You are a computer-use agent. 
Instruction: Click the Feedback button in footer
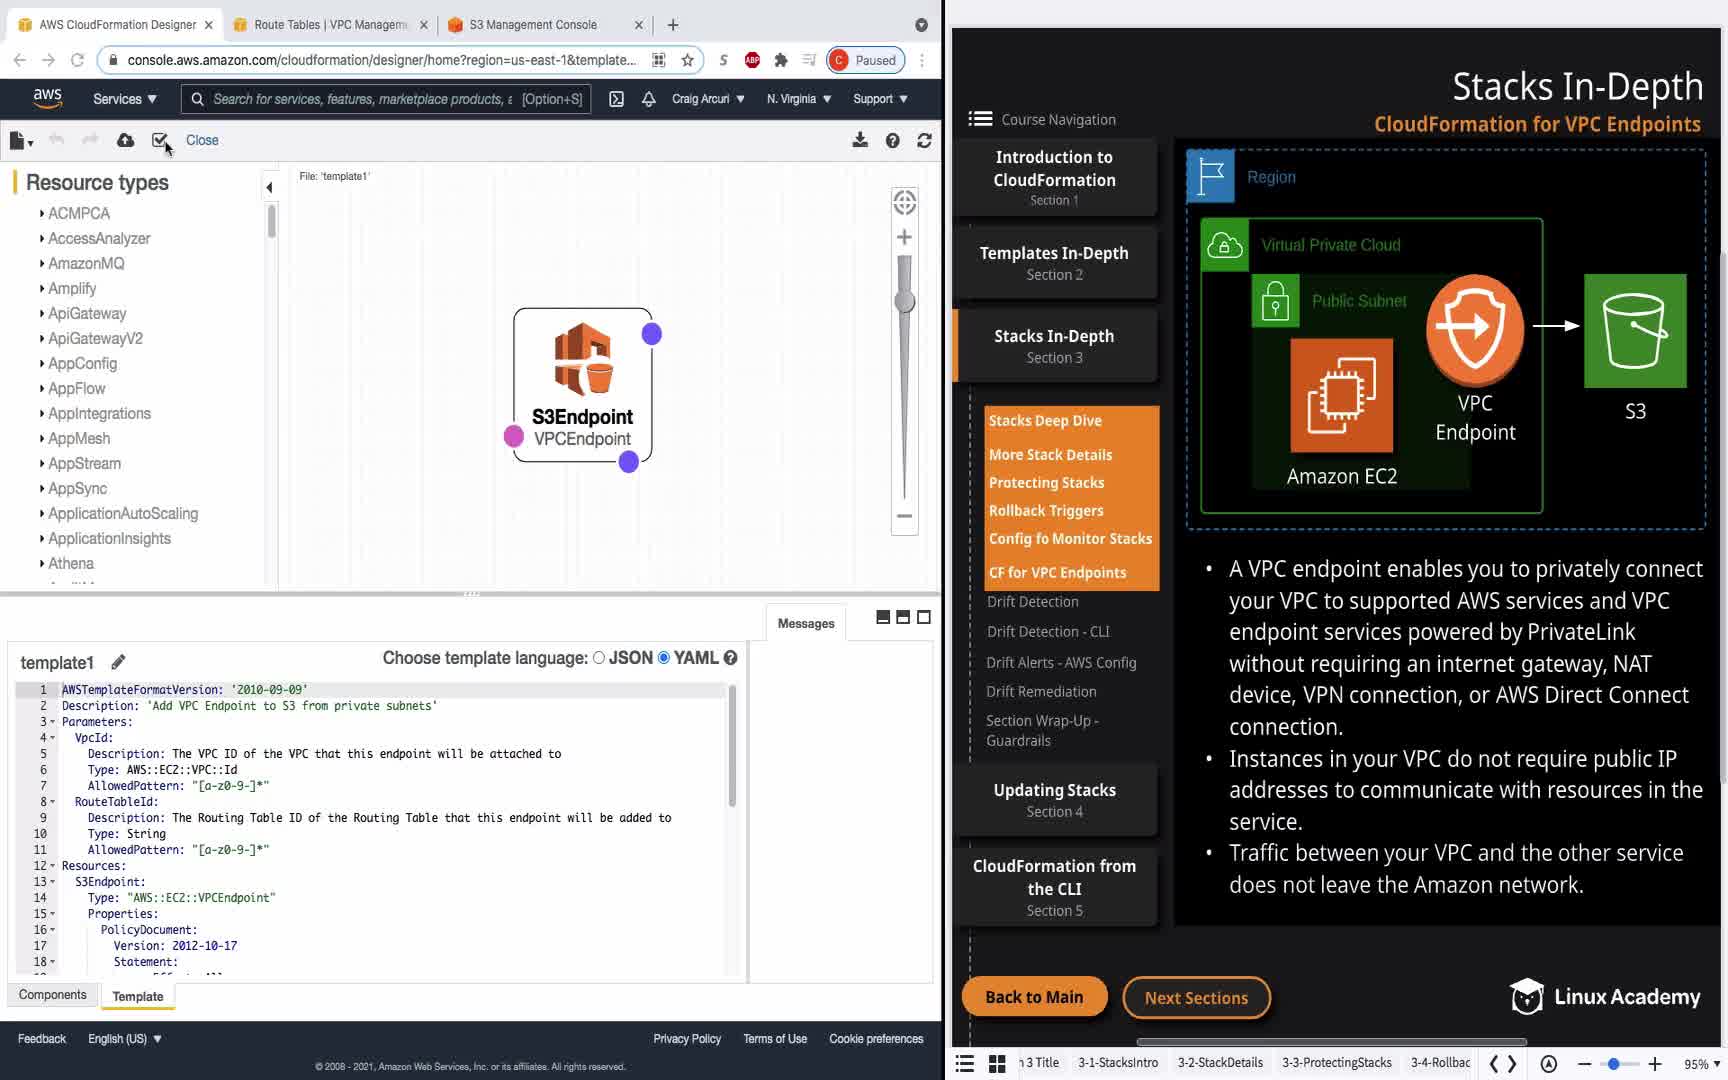(x=42, y=1039)
